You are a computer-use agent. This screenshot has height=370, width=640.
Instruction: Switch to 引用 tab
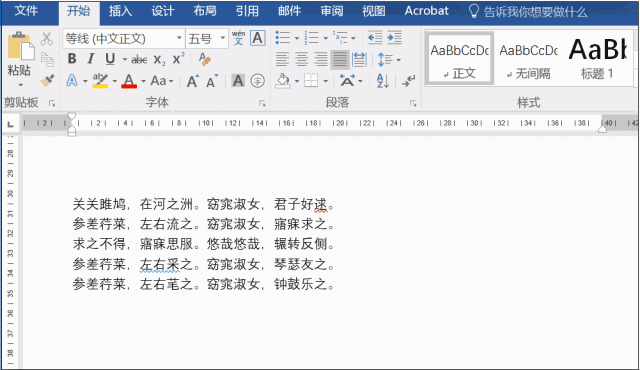point(247,11)
